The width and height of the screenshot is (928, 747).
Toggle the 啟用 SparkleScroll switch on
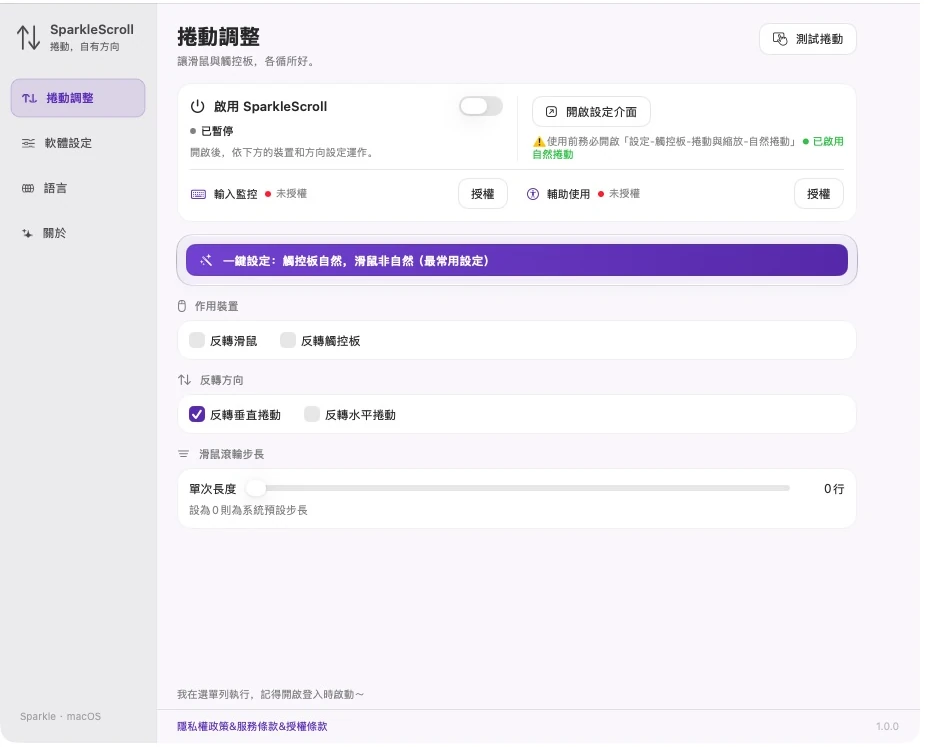coord(481,107)
